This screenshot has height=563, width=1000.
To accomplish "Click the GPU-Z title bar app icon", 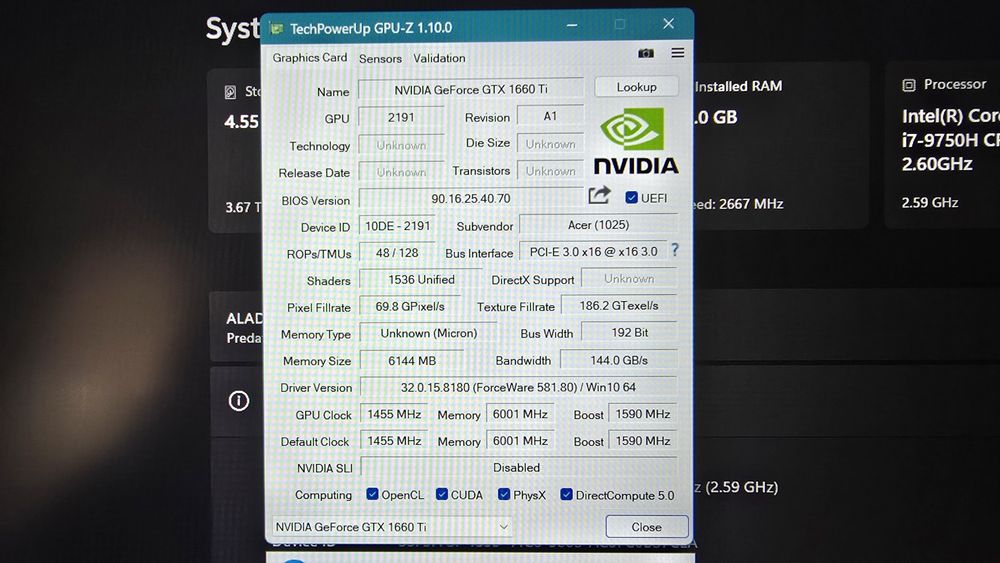I will pos(276,28).
